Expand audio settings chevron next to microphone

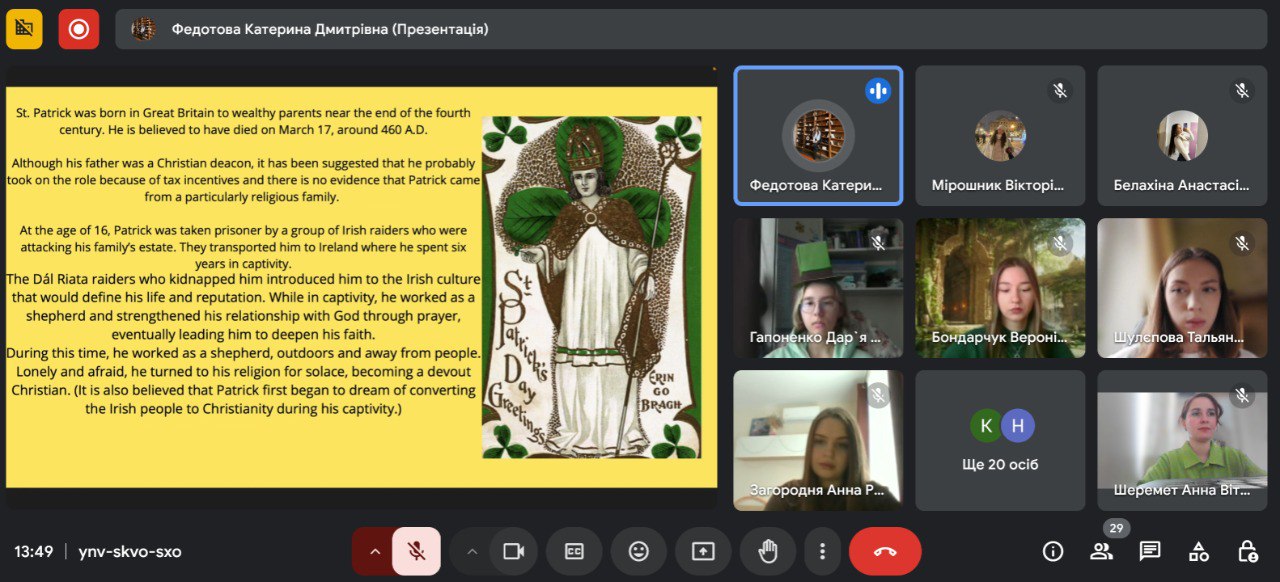(x=374, y=551)
